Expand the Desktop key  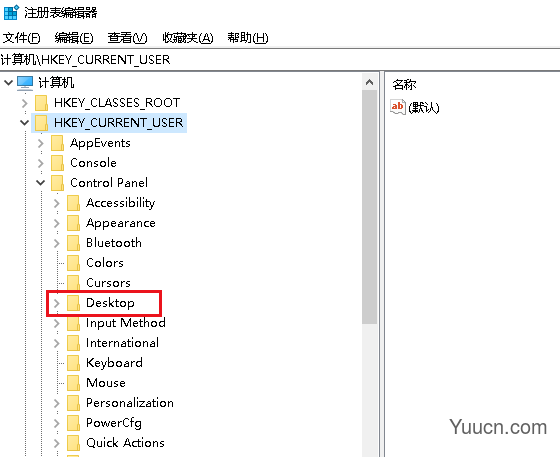click(56, 303)
